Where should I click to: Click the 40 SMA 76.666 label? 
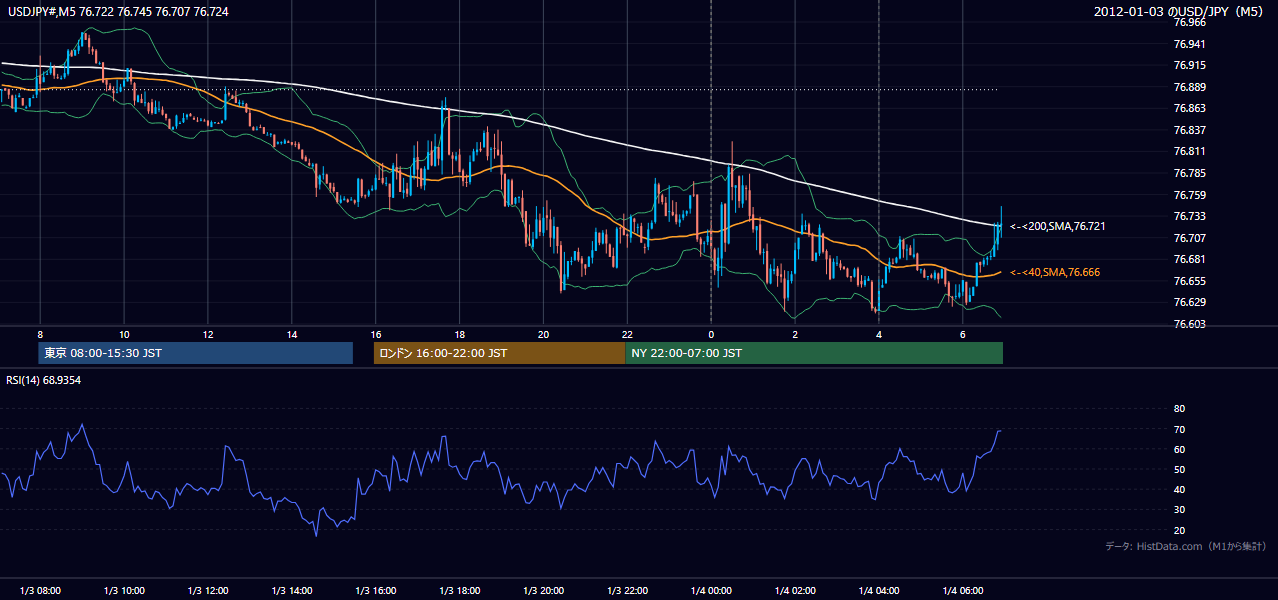[1057, 272]
